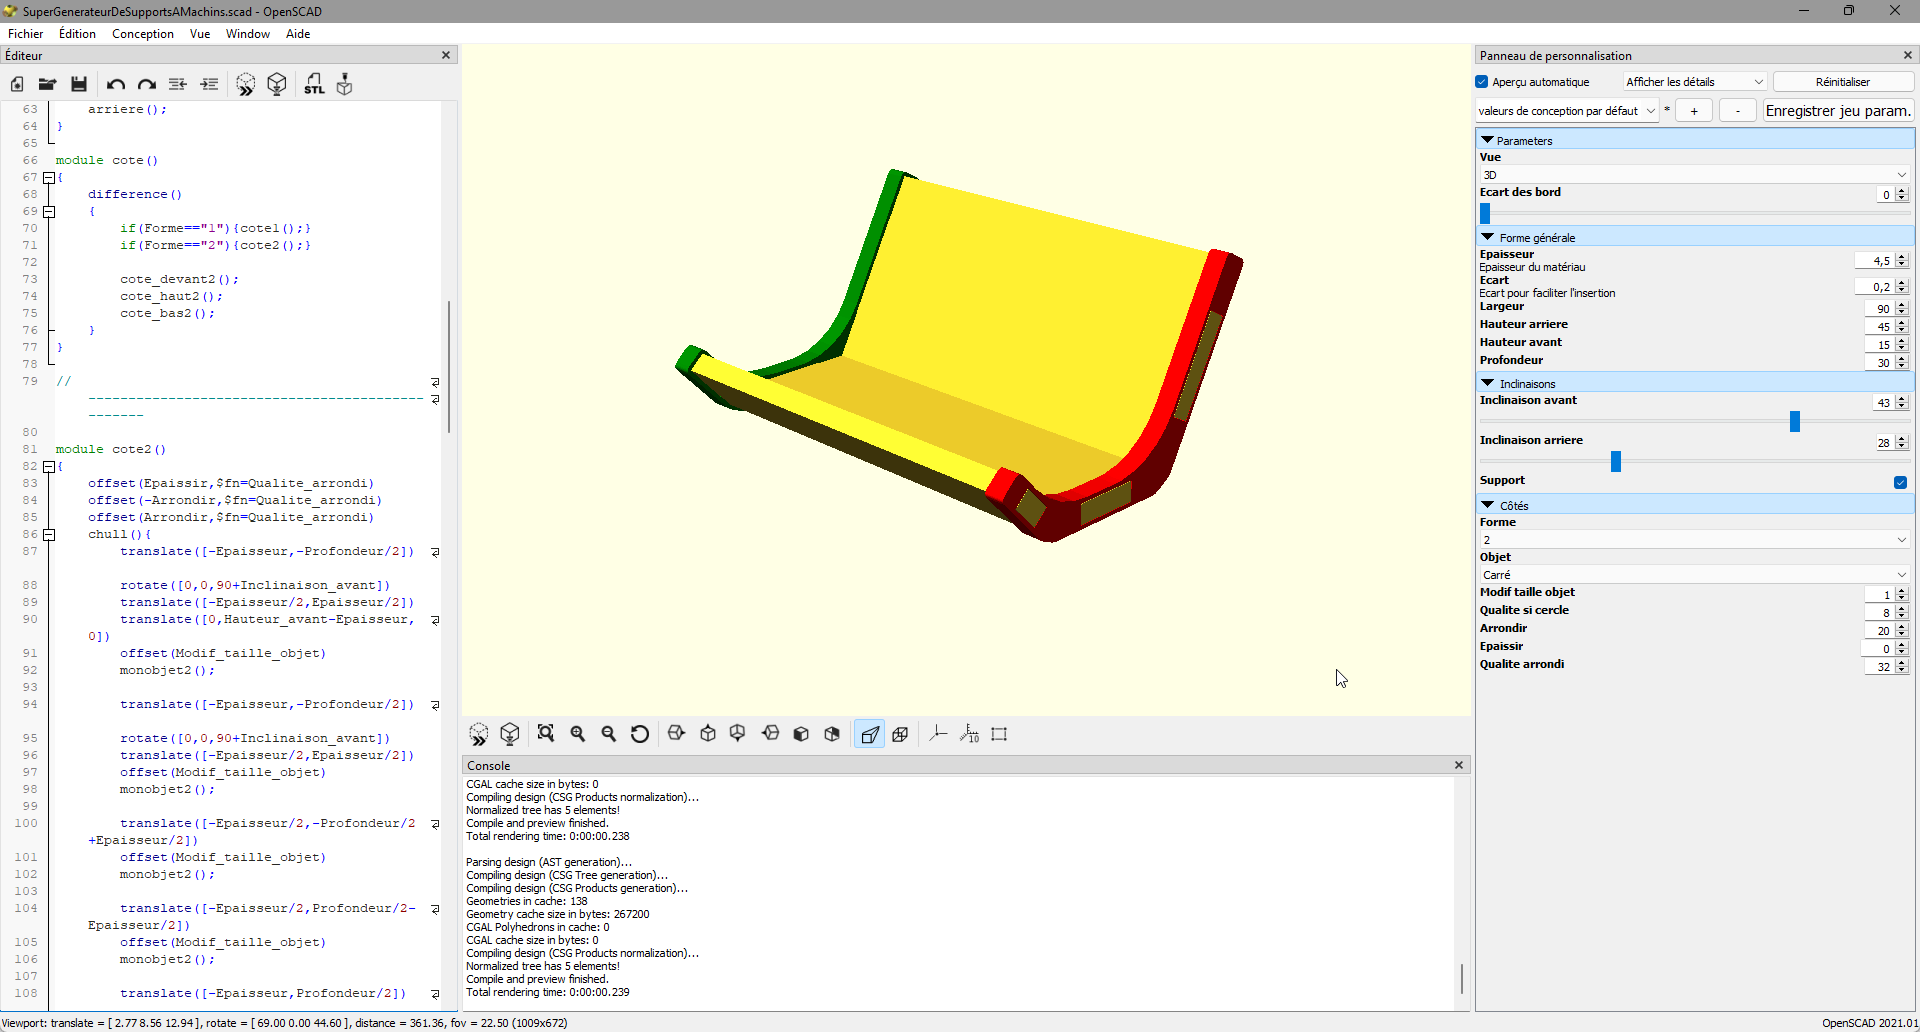The image size is (1920, 1032).
Task: Click the Show Edges icon in viewport toolbar
Action: [x=999, y=734]
